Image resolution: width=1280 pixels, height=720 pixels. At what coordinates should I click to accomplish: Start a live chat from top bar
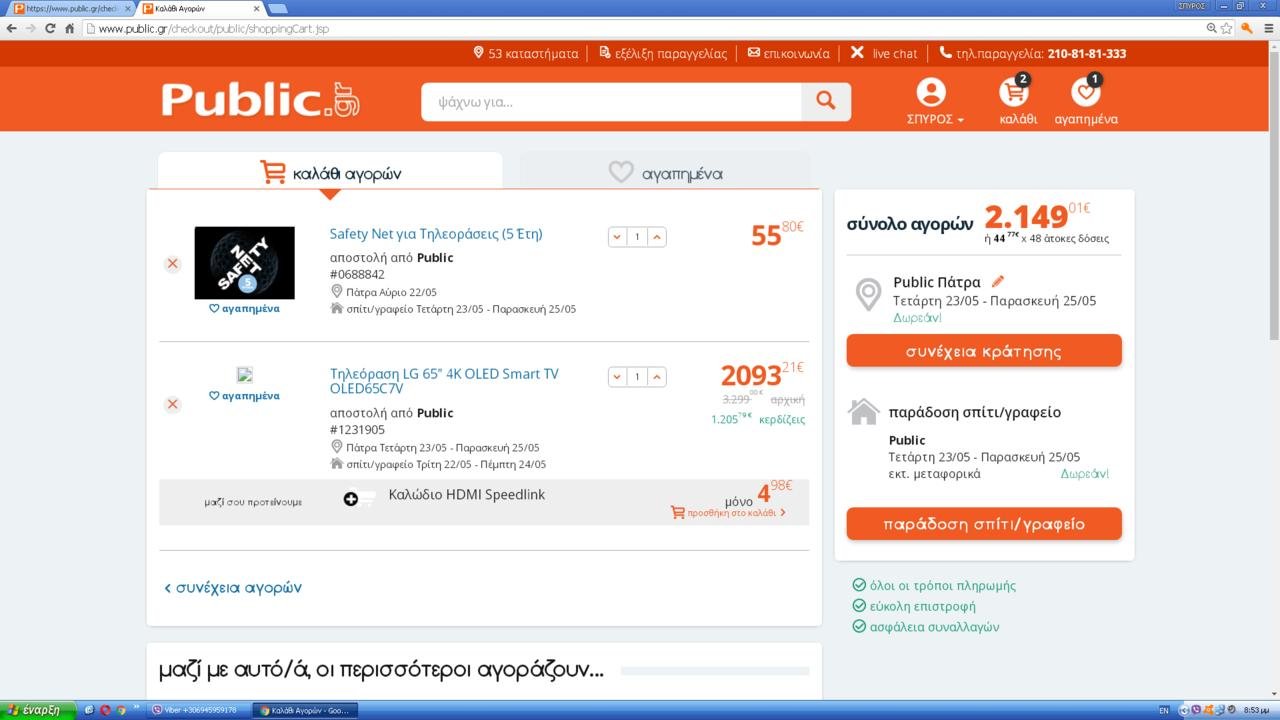click(x=884, y=53)
